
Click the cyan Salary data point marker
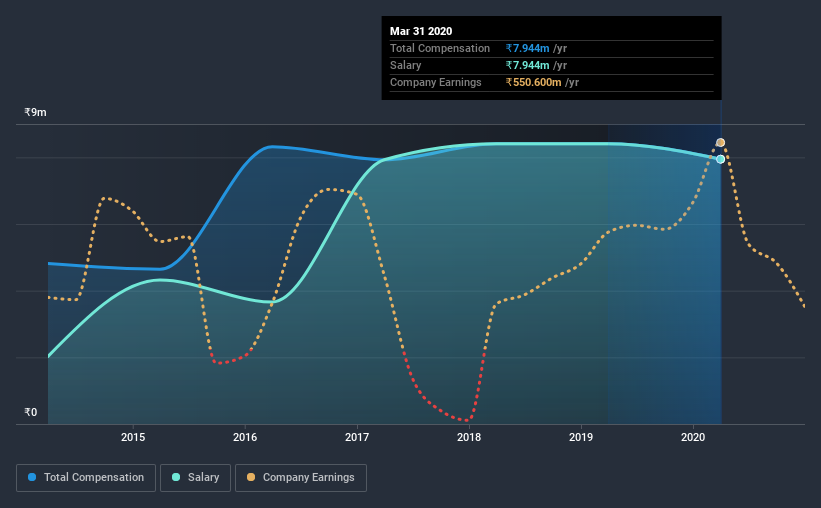pos(720,159)
